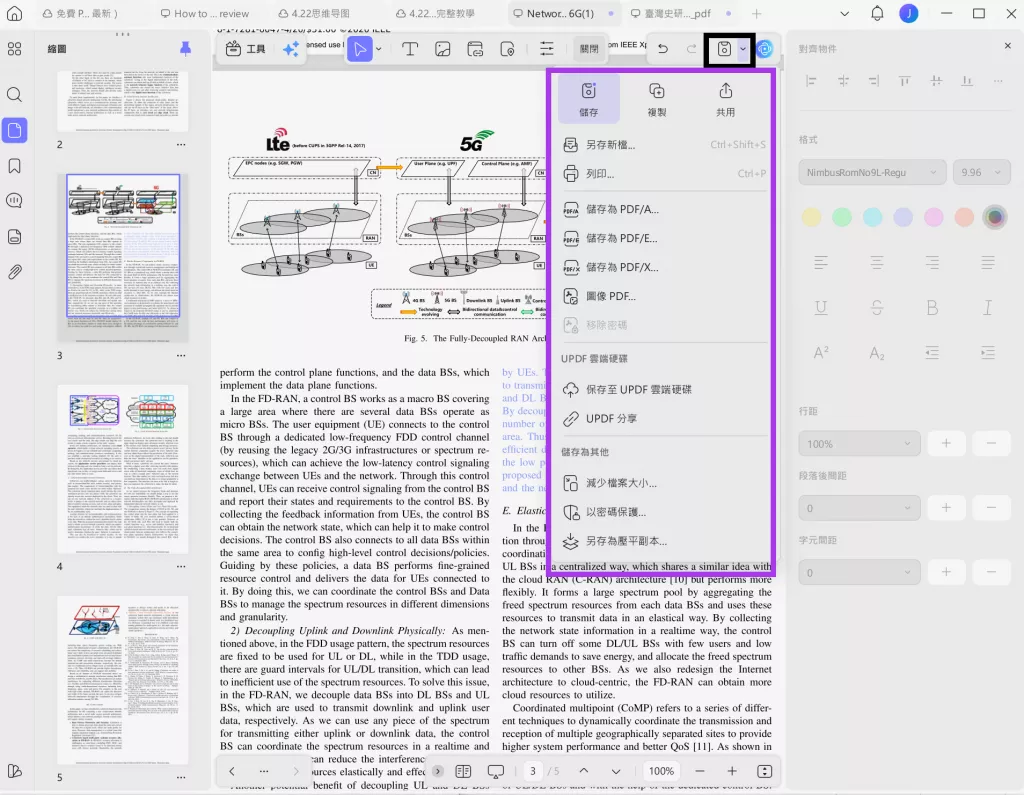
Task: Open the comments sidebar icon
Action: tap(14, 201)
